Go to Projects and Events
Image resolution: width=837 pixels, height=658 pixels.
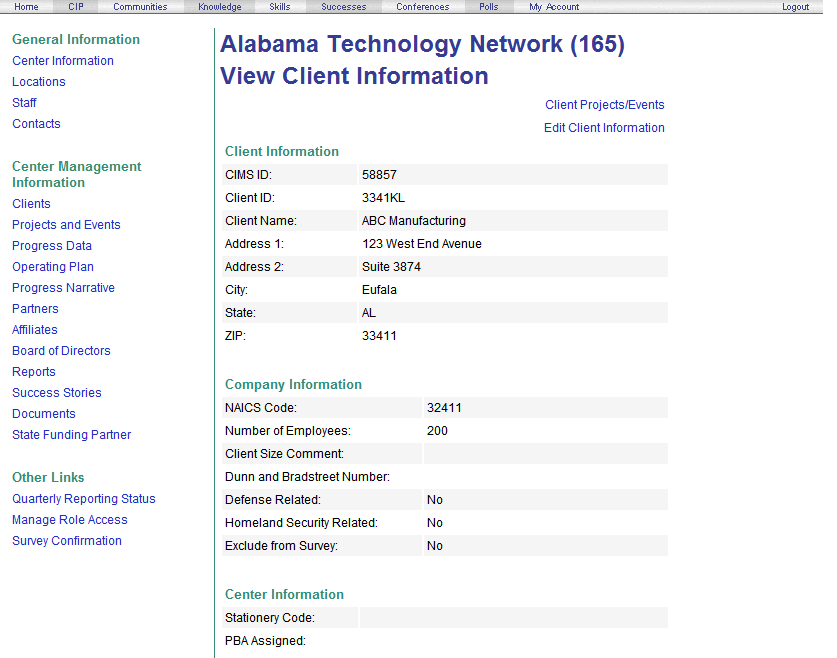coord(66,225)
